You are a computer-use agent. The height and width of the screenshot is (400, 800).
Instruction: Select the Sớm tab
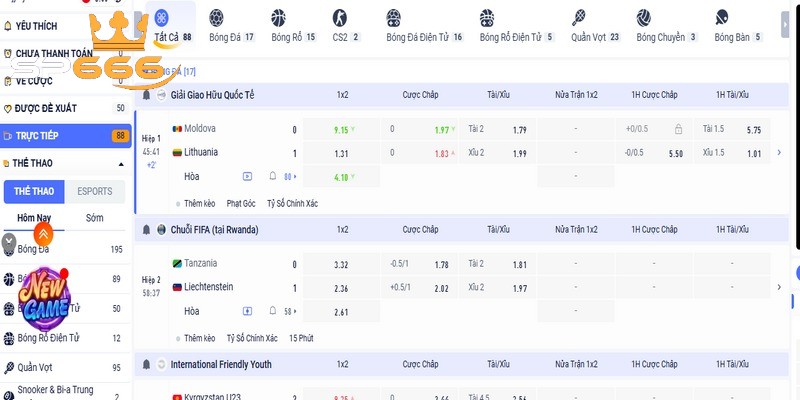[95, 217]
